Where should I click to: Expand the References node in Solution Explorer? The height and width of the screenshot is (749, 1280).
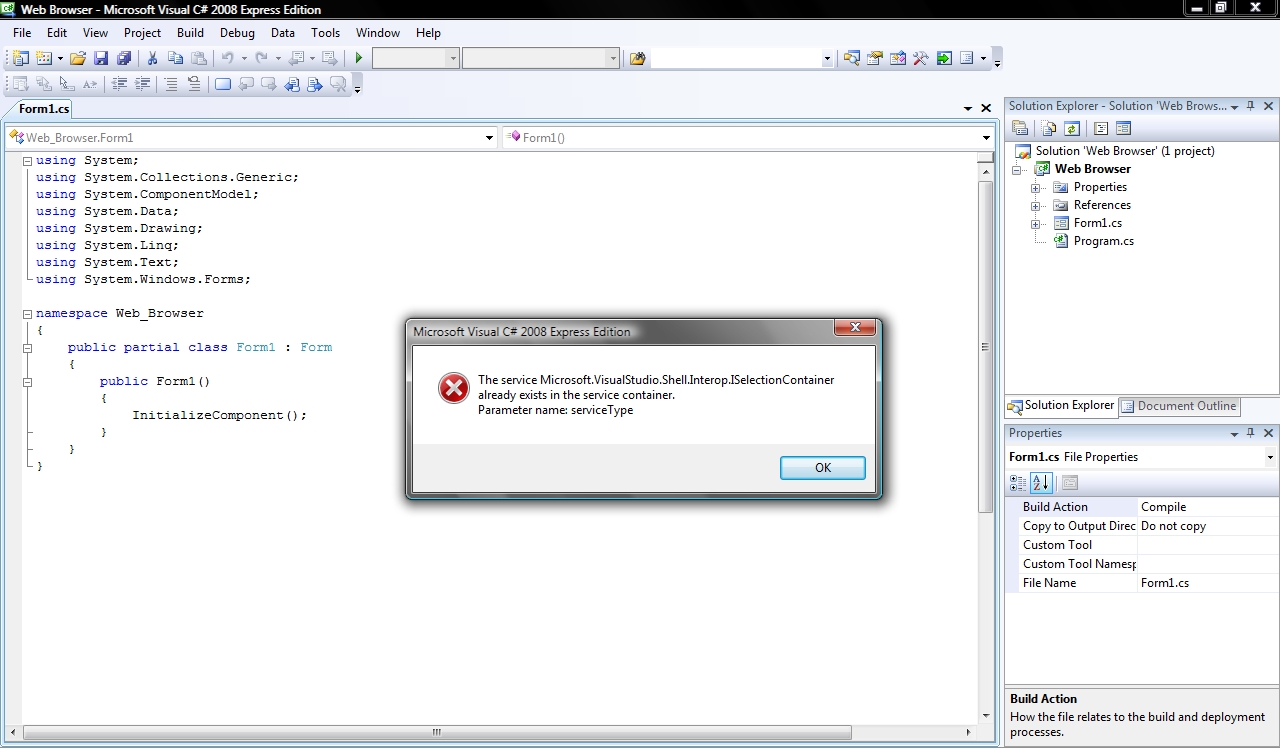(x=1036, y=206)
